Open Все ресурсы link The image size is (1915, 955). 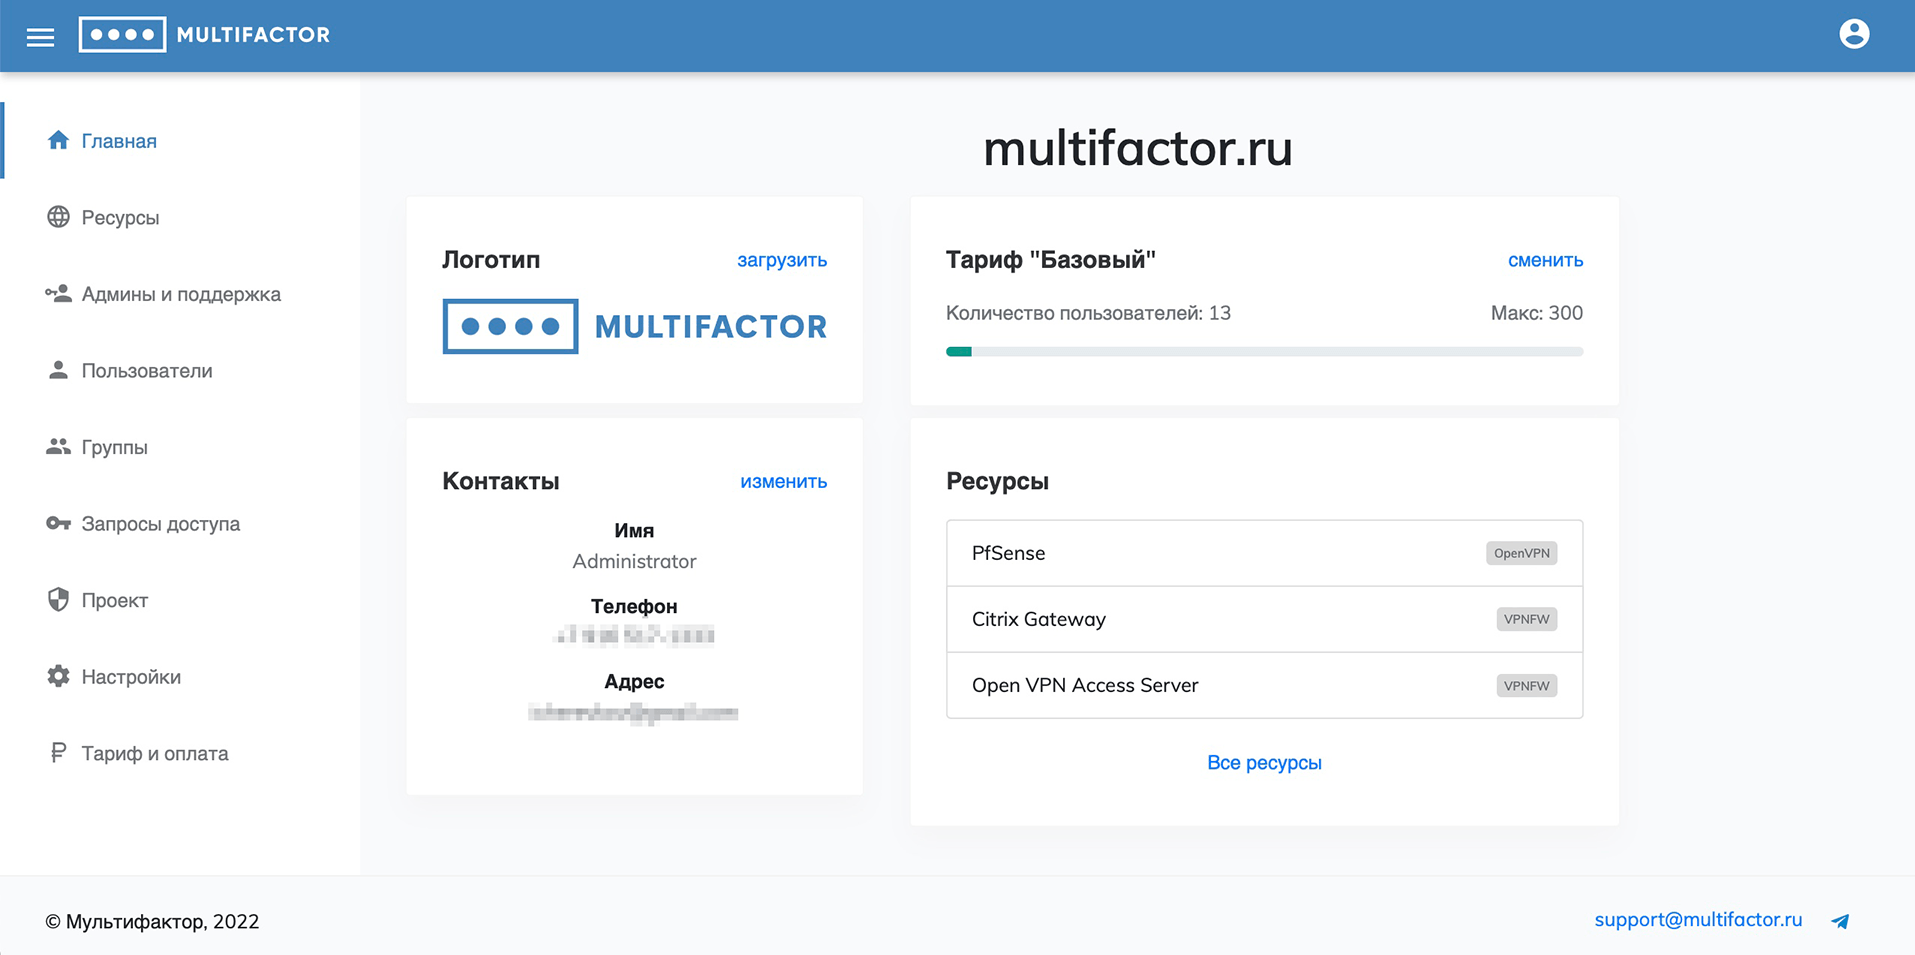[1264, 762]
